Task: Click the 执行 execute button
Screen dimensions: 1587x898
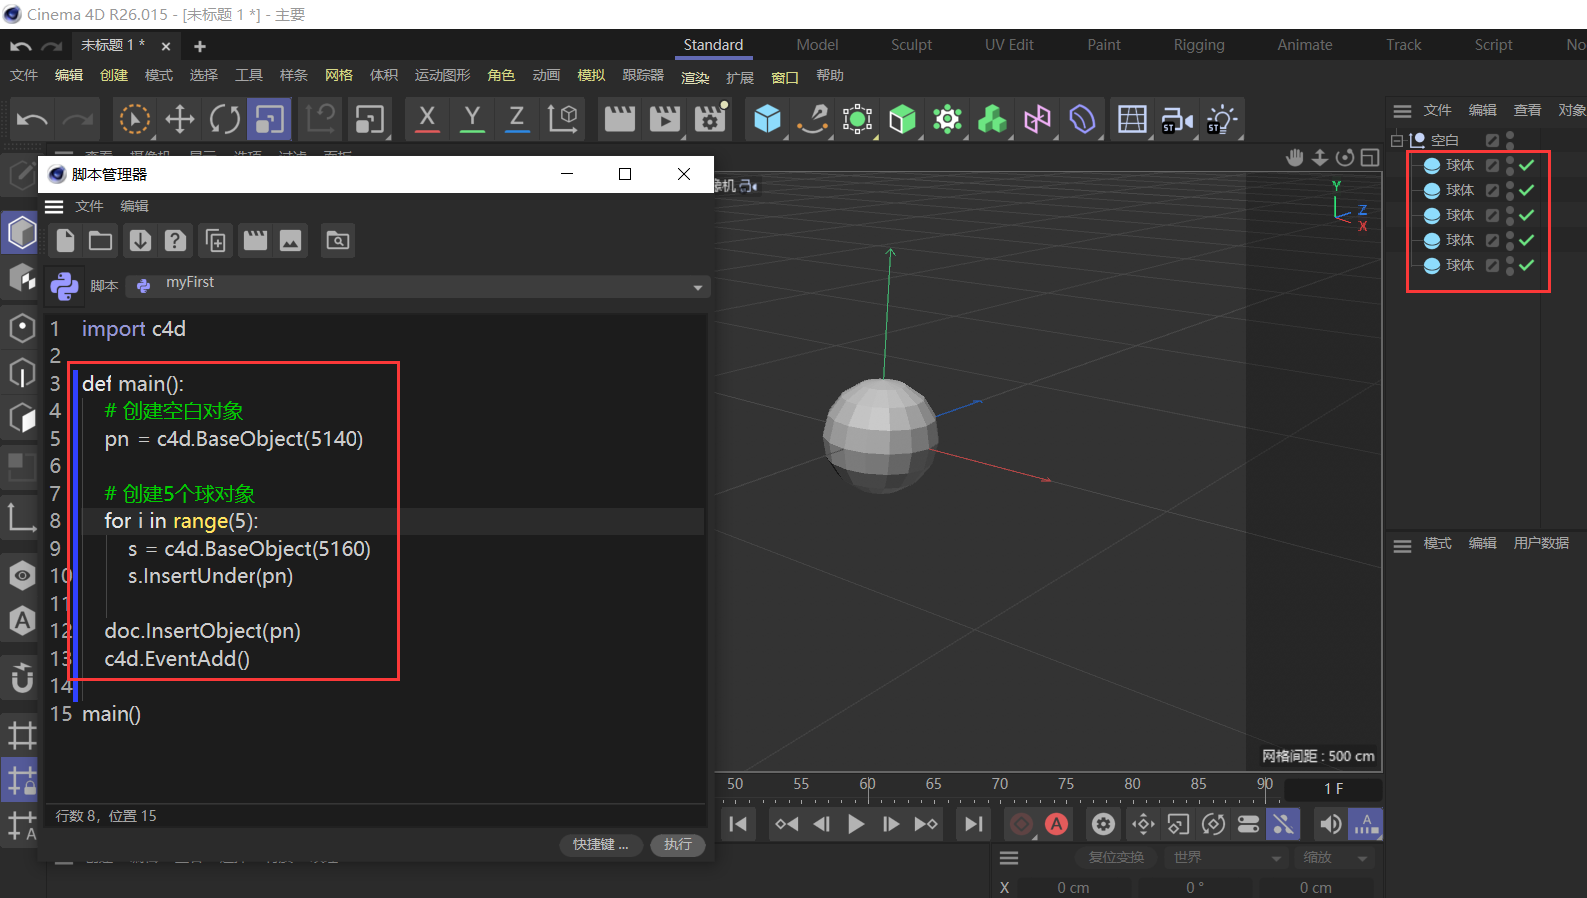Action: point(678,845)
